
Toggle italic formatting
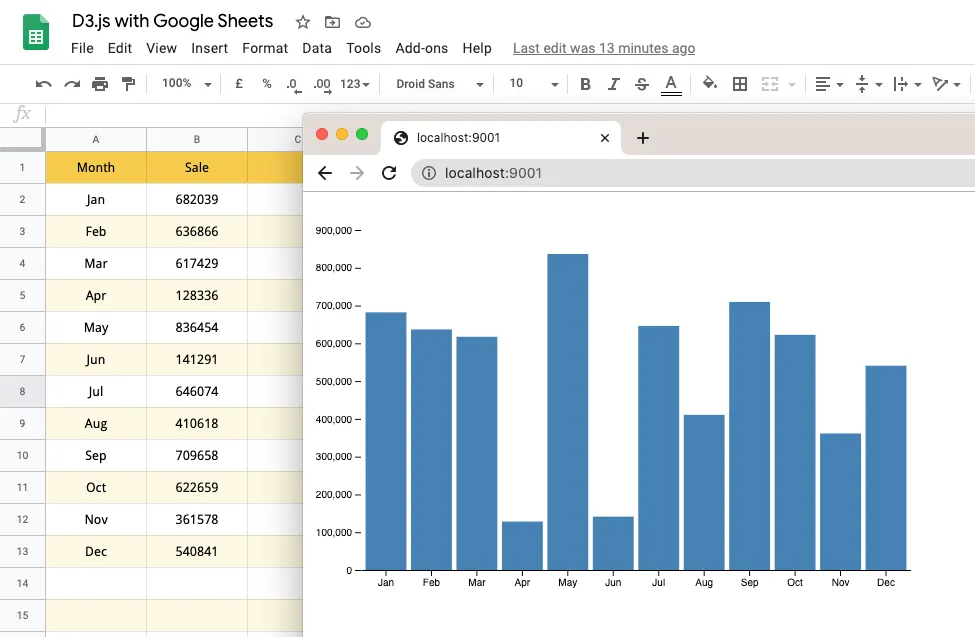[x=613, y=84]
